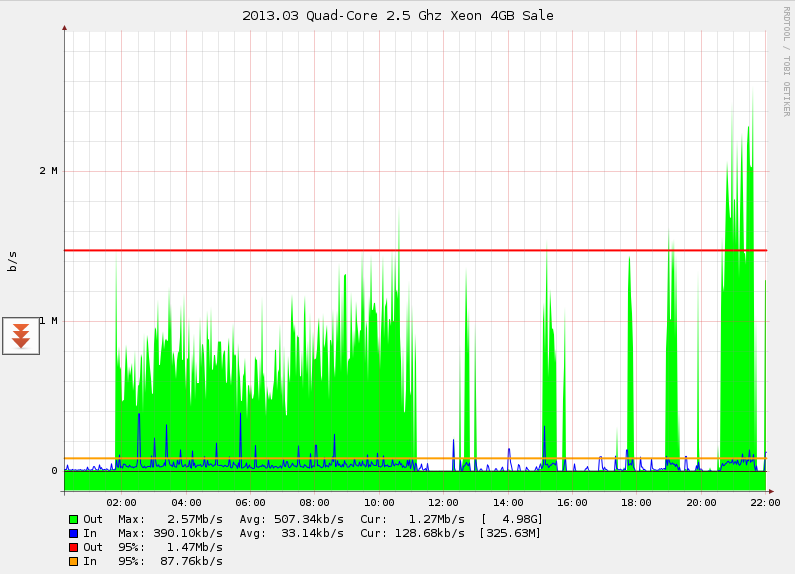Click the 12:00 time axis label
This screenshot has width=795, height=574.
click(x=443, y=503)
